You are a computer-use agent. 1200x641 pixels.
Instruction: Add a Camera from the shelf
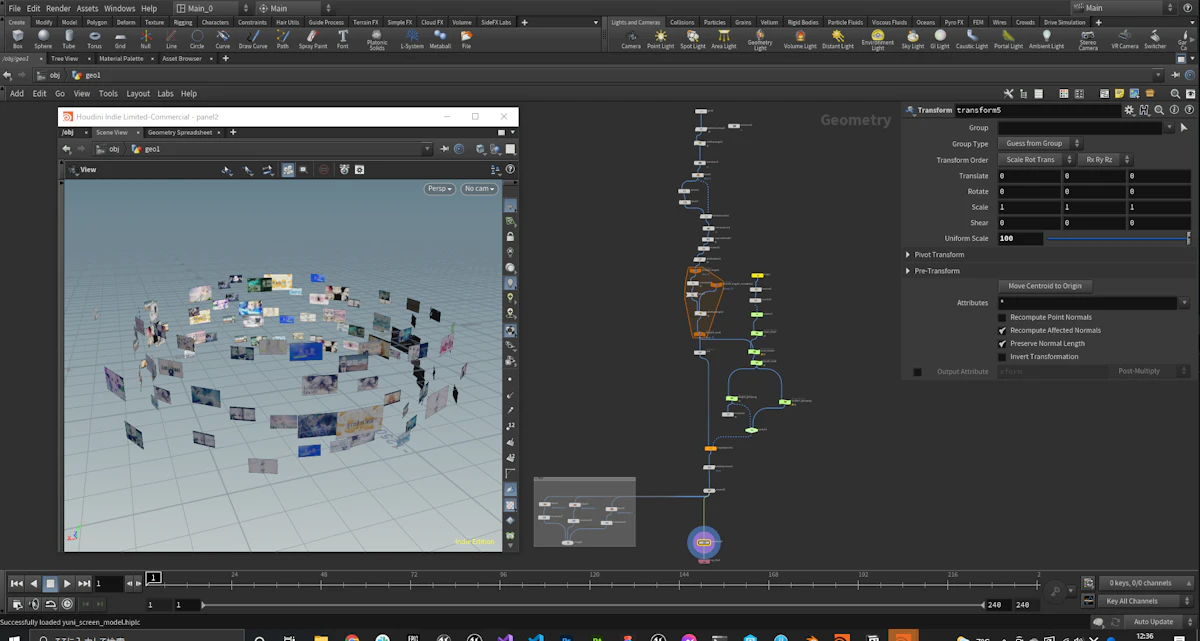pyautogui.click(x=631, y=39)
